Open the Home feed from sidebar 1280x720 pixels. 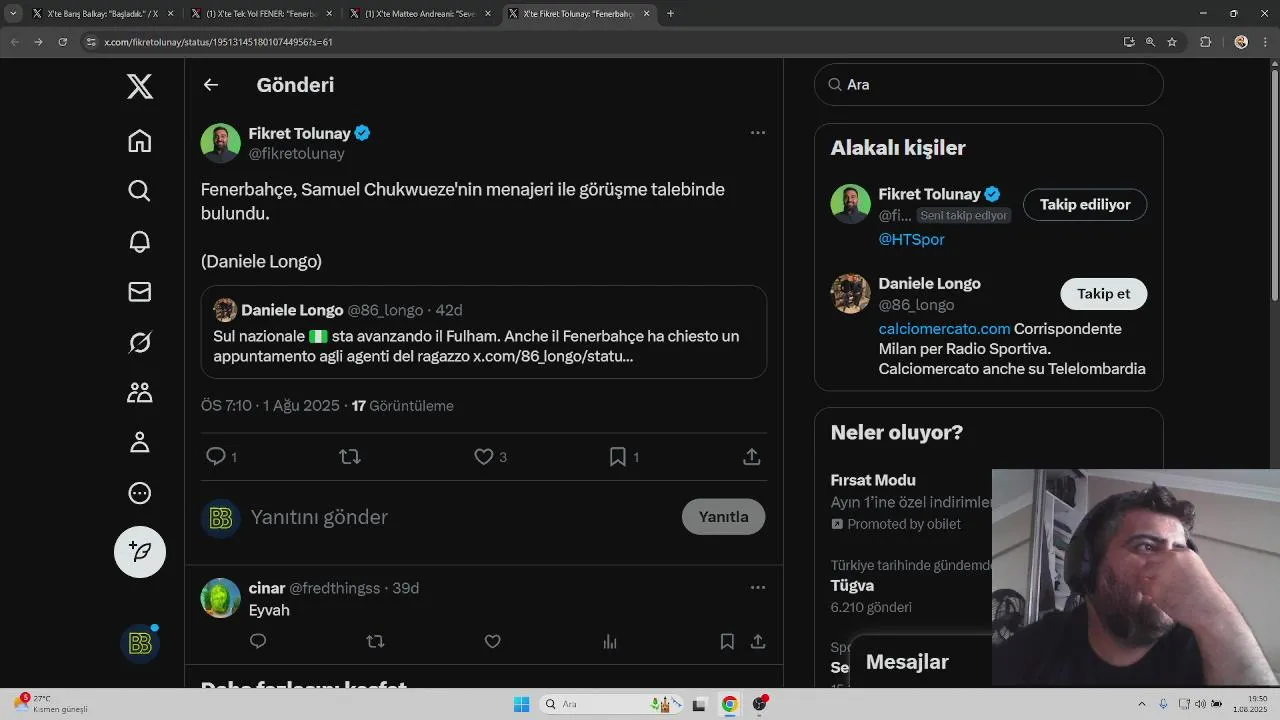tap(140, 141)
